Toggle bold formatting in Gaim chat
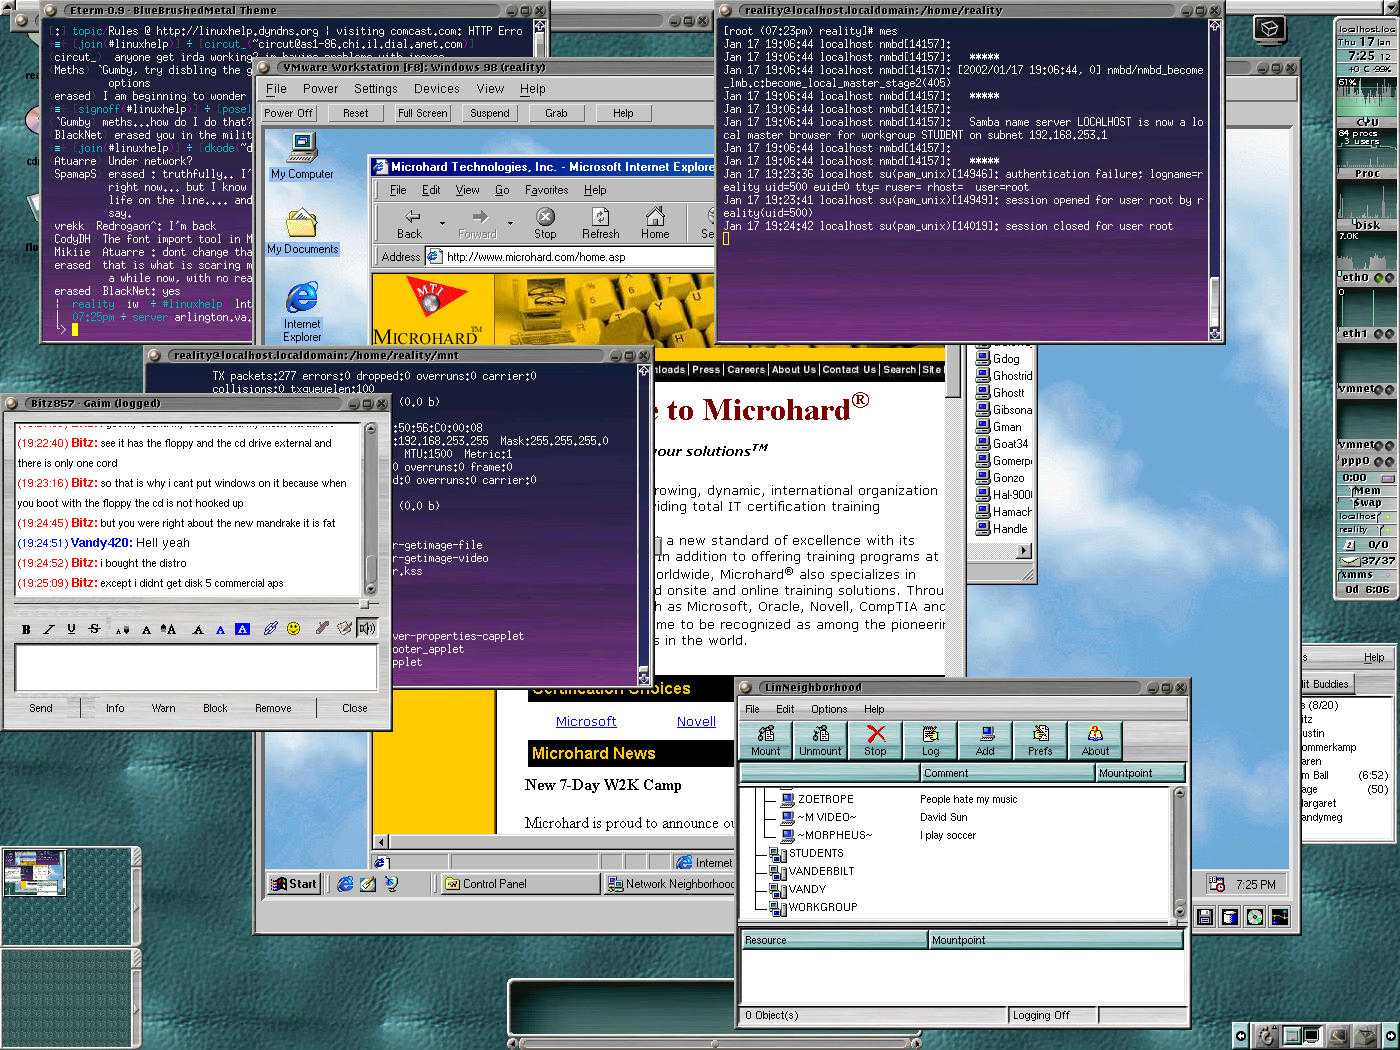Viewport: 1400px width, 1050px height. click(x=26, y=629)
